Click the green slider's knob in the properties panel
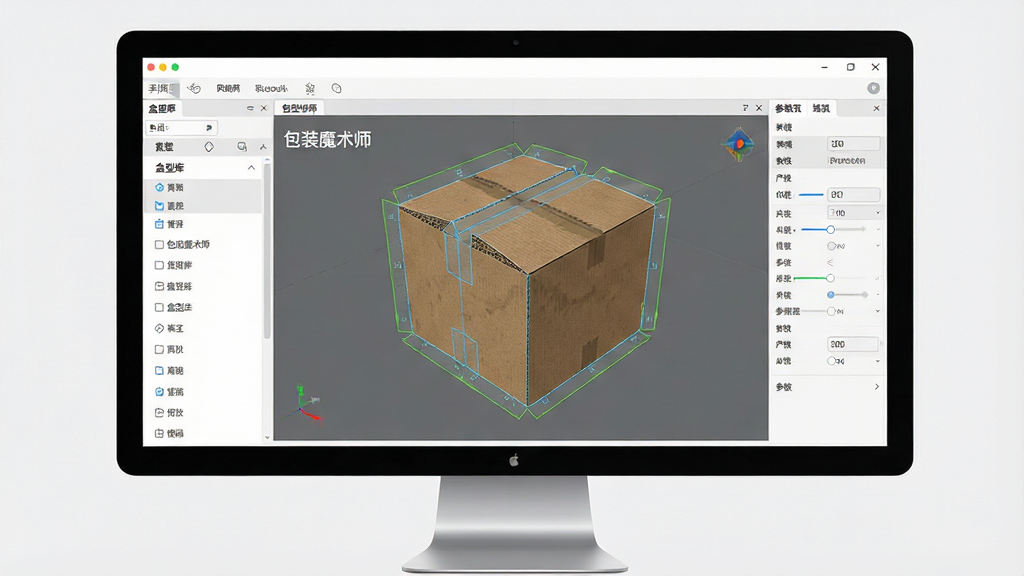 [x=830, y=278]
